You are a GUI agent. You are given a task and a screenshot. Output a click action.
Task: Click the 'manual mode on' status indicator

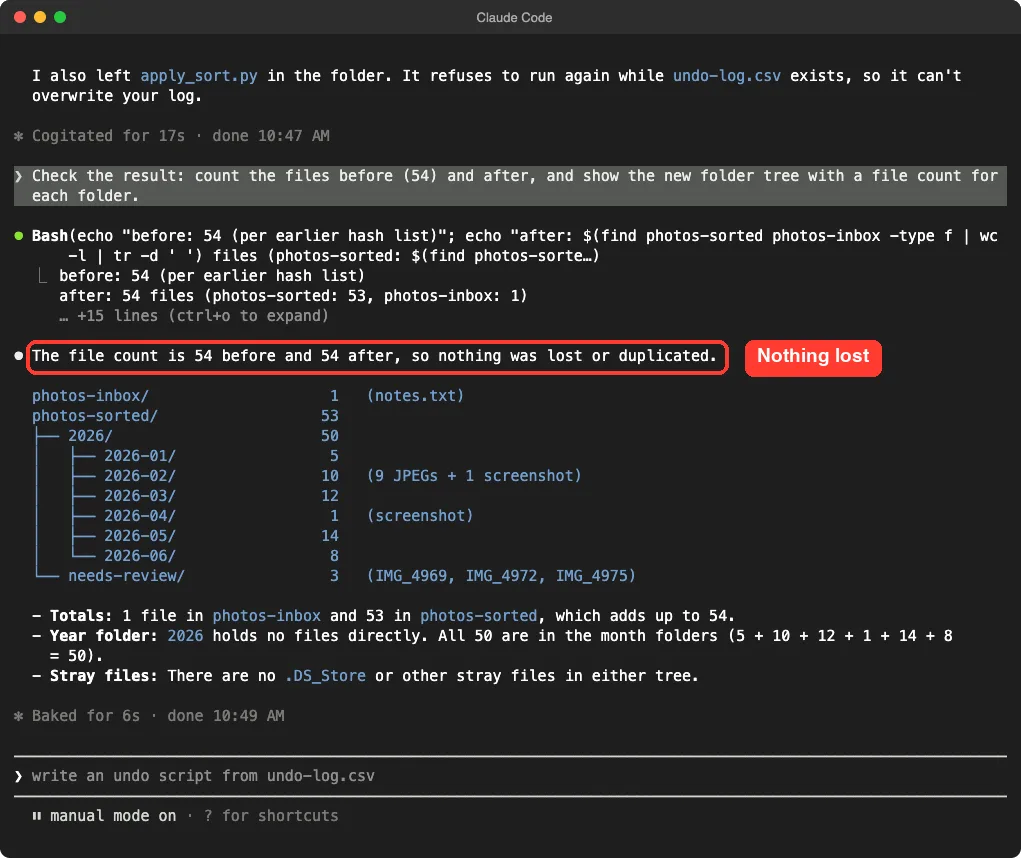pyautogui.click(x=113, y=816)
